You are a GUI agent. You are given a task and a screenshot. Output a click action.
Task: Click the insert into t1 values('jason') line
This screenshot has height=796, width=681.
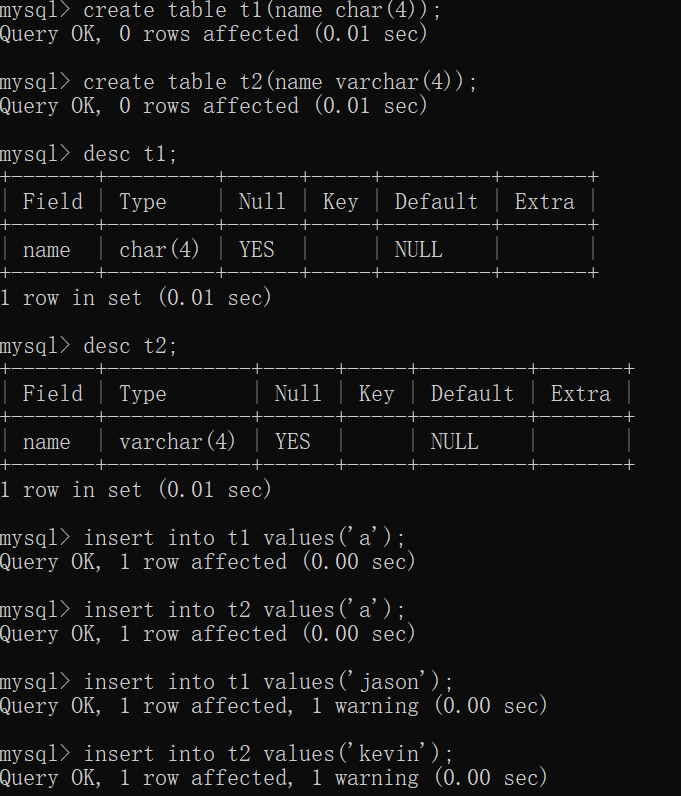tap(268, 683)
